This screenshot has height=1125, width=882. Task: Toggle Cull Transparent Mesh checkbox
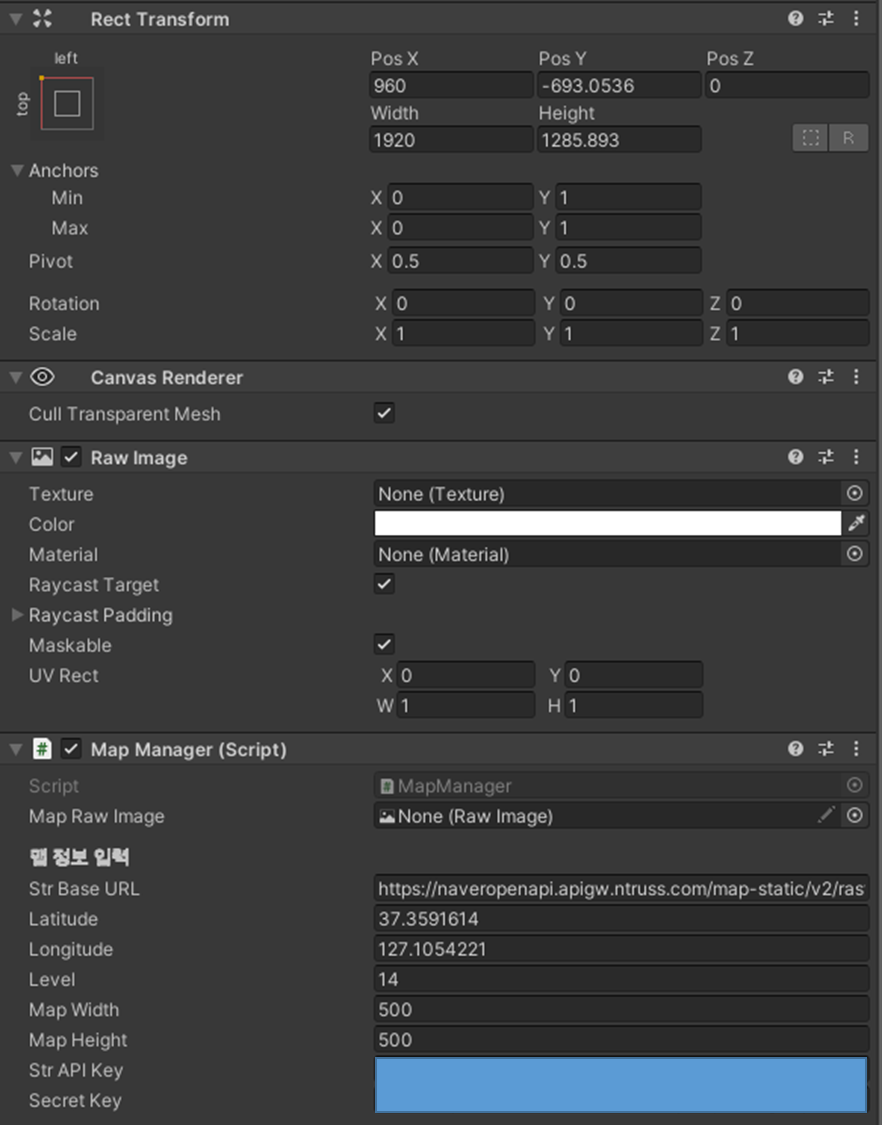point(384,413)
